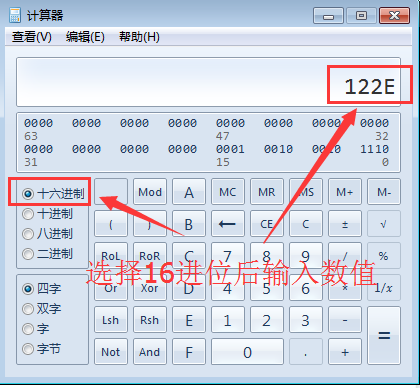Click the ± sign toggle button
This screenshot has width=420, height=388.
345,224
